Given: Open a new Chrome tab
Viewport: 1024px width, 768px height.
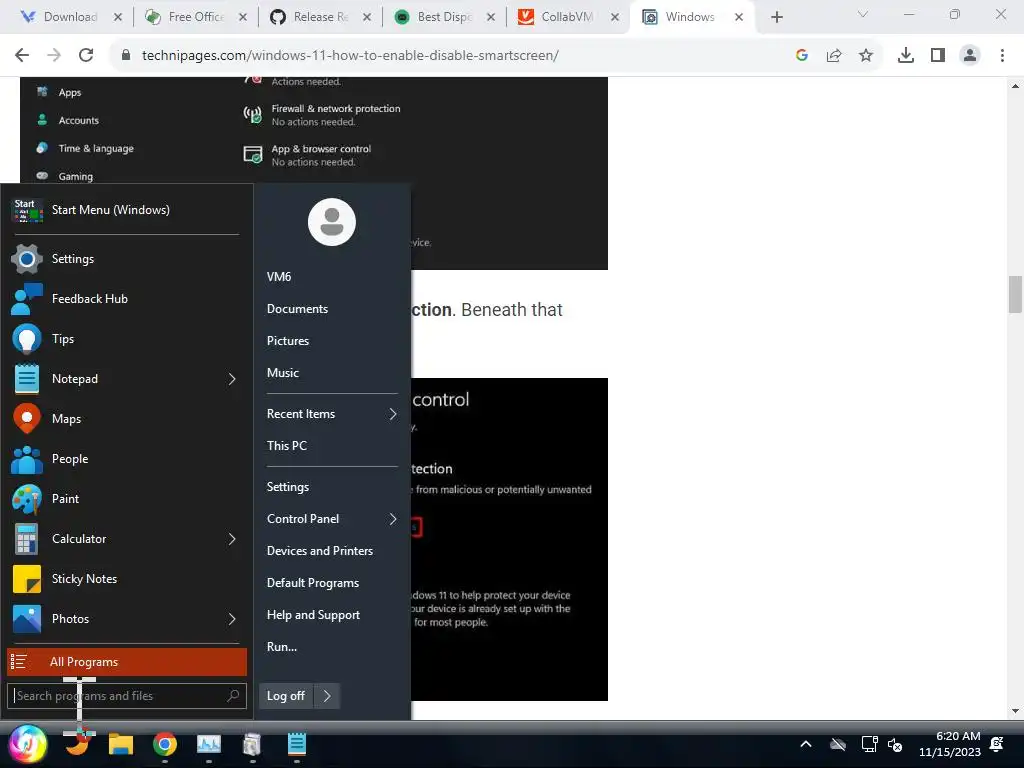Looking at the screenshot, I should coord(776,17).
